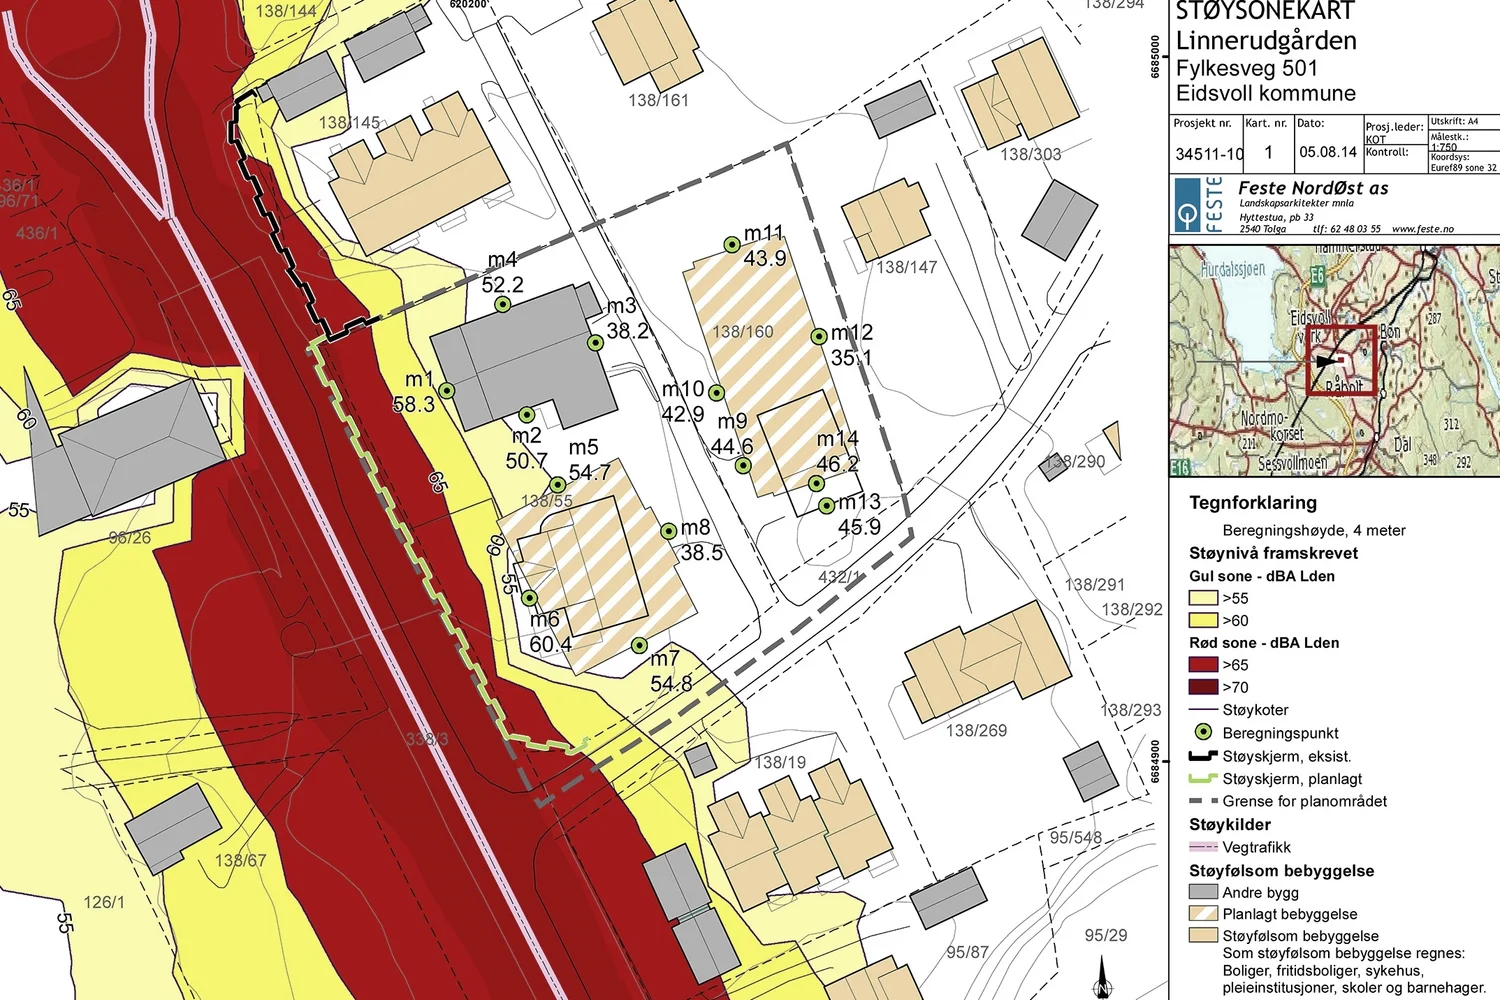Click the Feste company logo

1198,205
